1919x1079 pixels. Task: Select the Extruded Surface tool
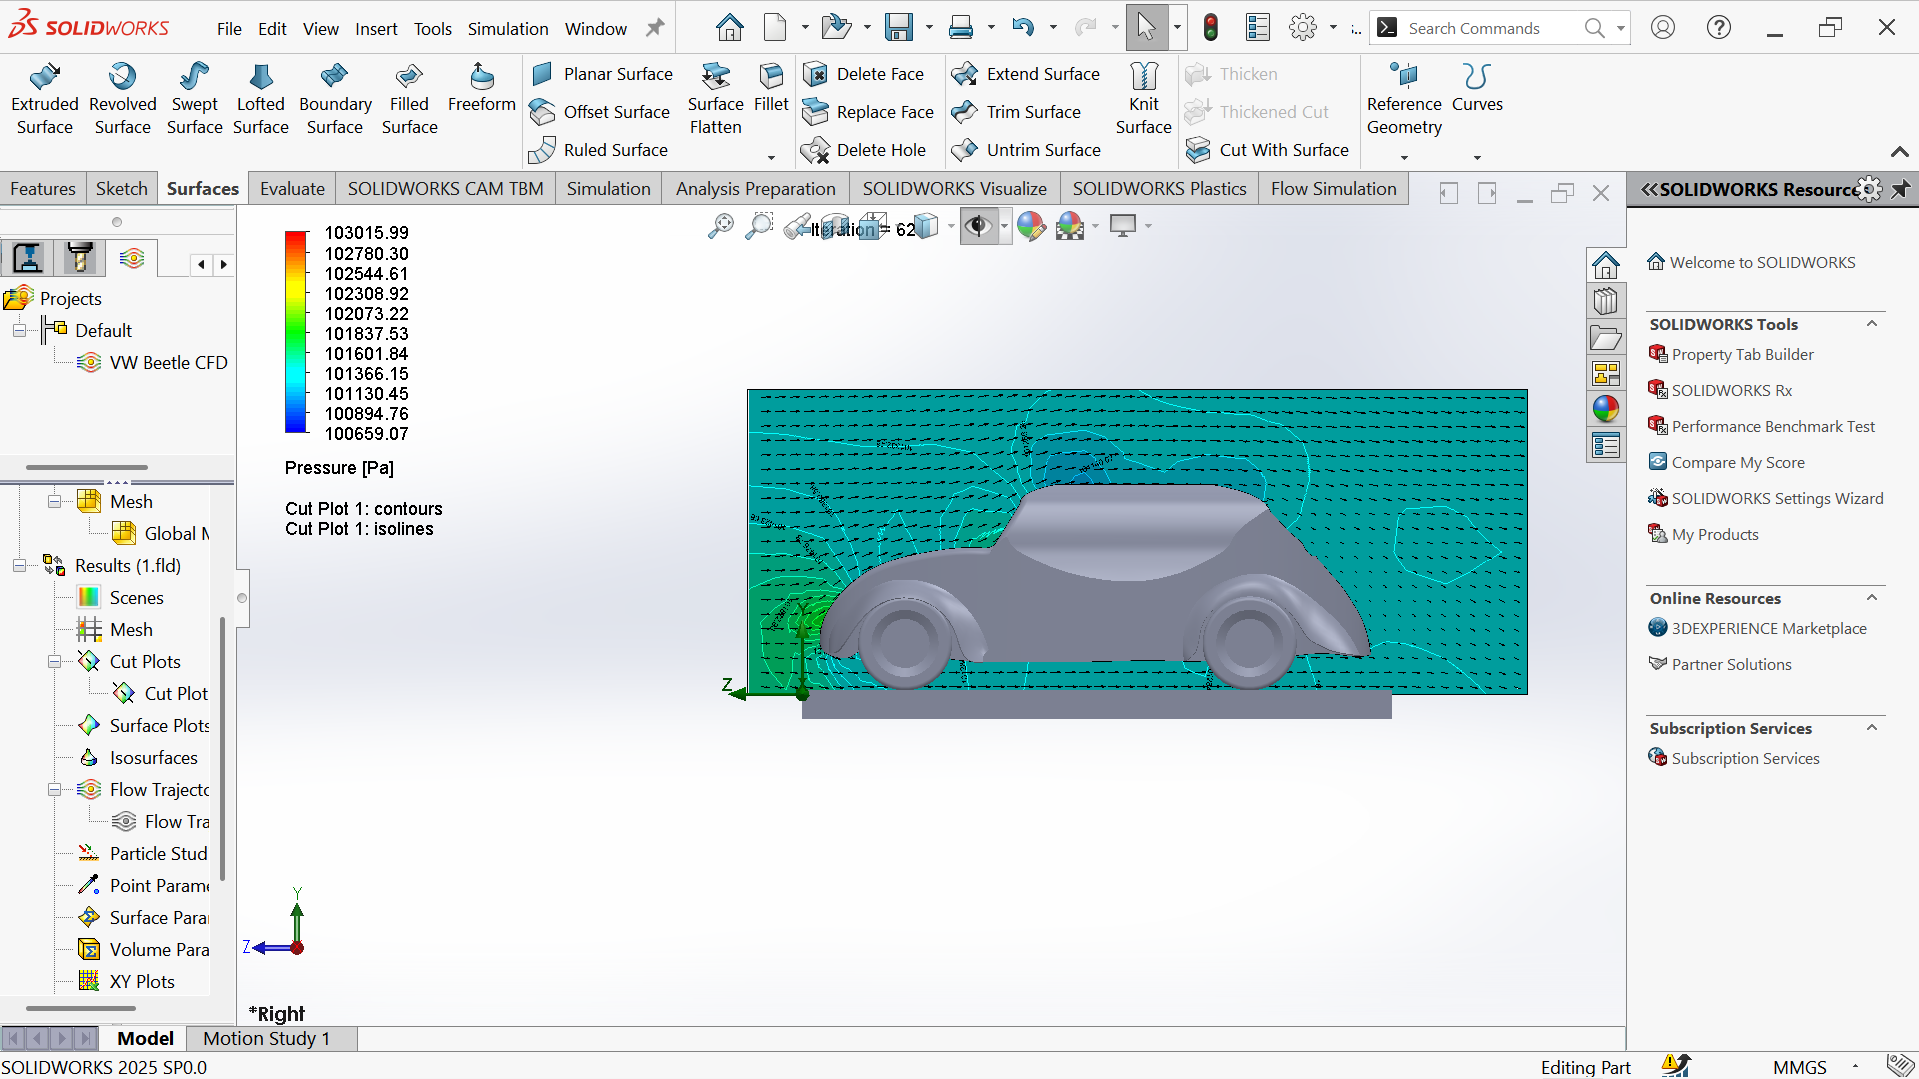(45, 99)
